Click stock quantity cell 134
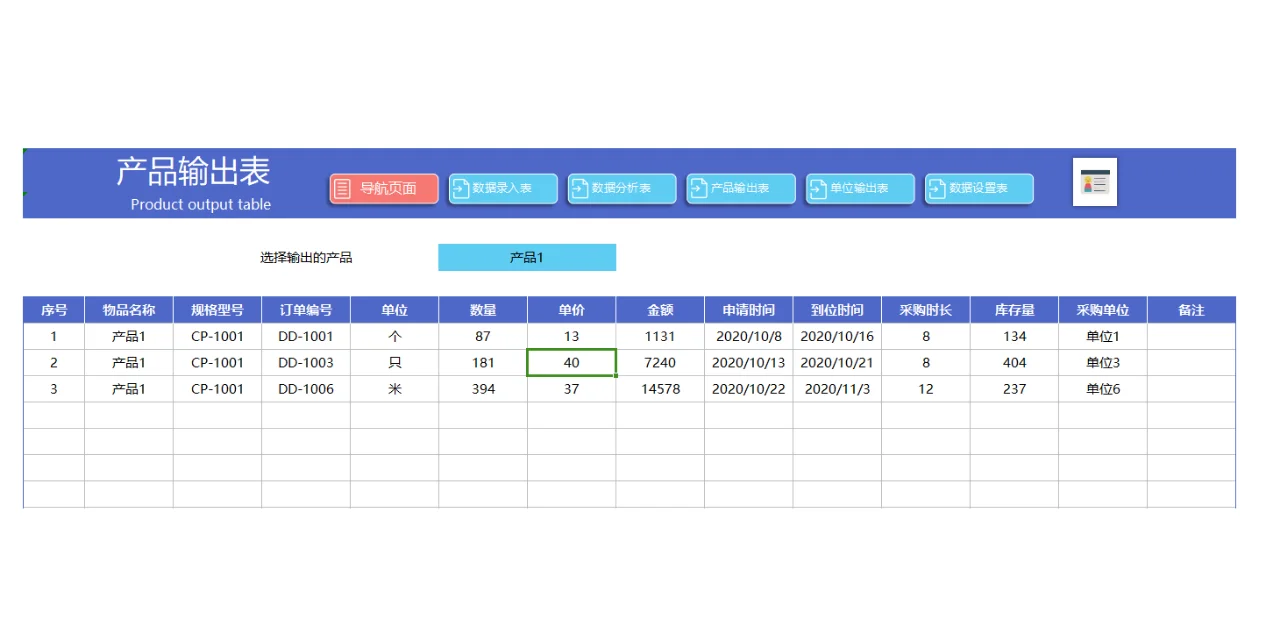Image resolution: width=1280 pixels, height=640 pixels. point(1014,337)
